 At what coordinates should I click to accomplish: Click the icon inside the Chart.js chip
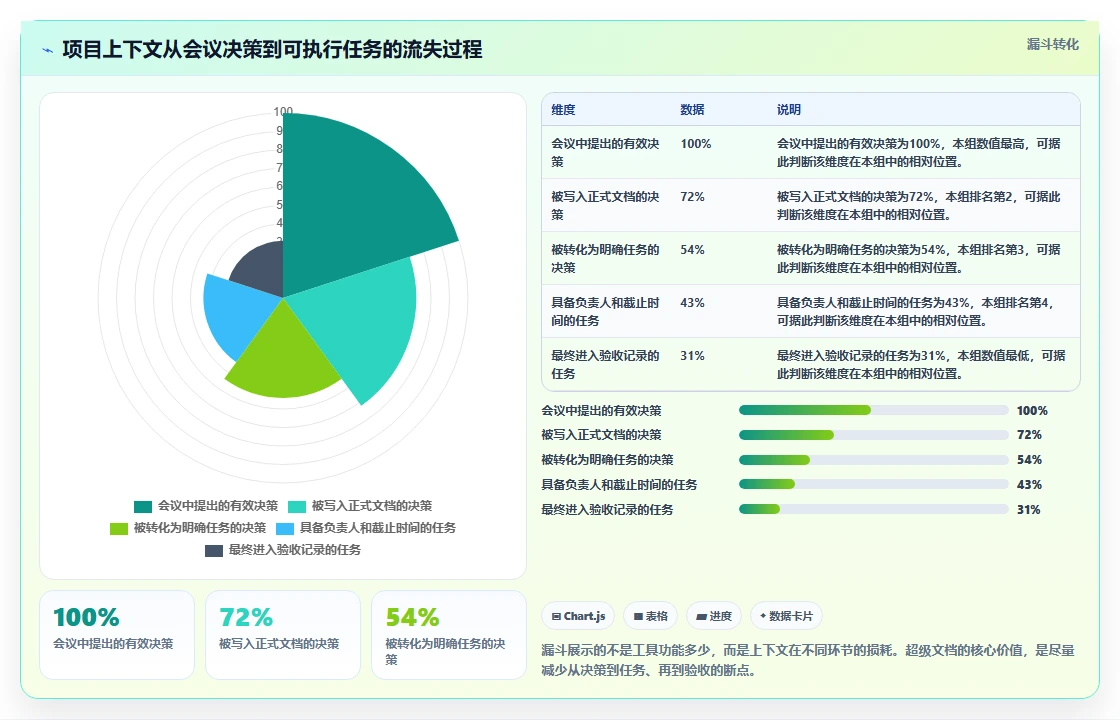[556, 616]
